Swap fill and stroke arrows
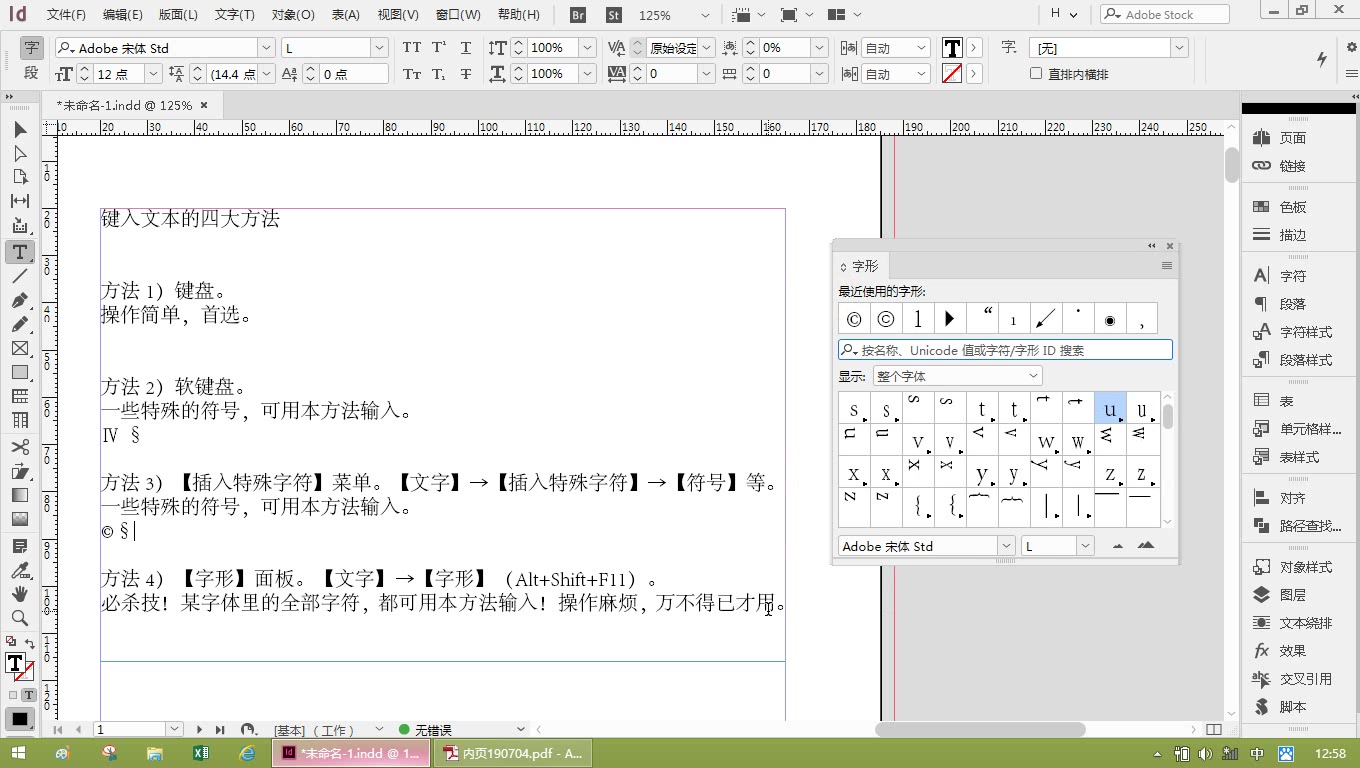 [x=30, y=644]
